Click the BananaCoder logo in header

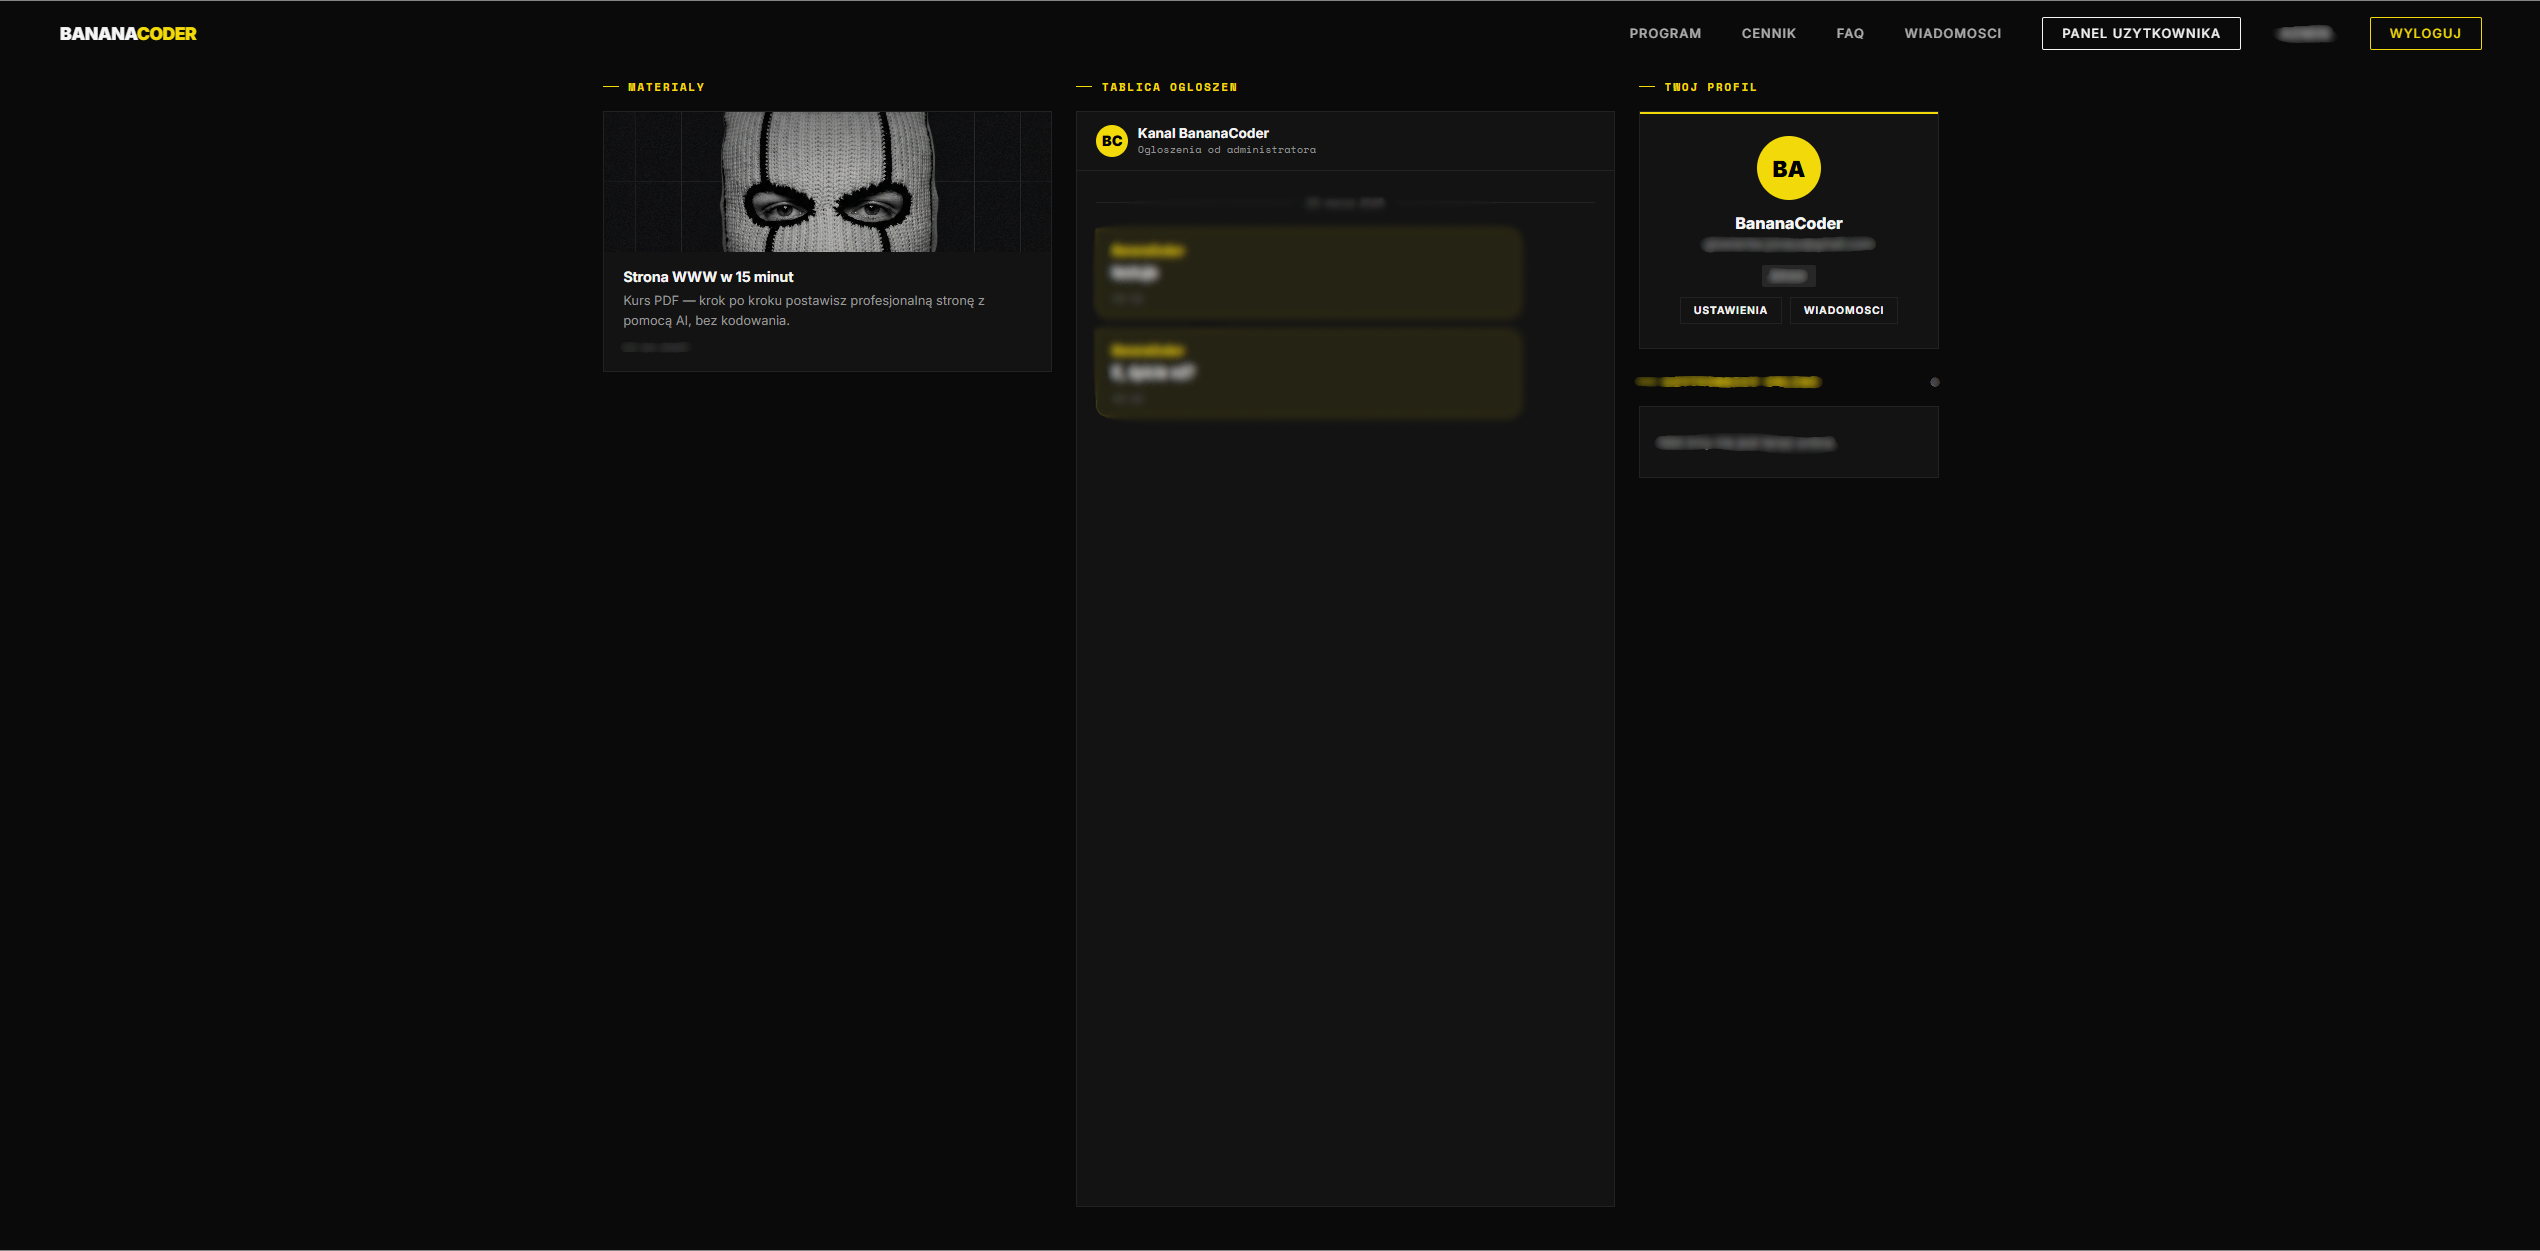tap(128, 33)
